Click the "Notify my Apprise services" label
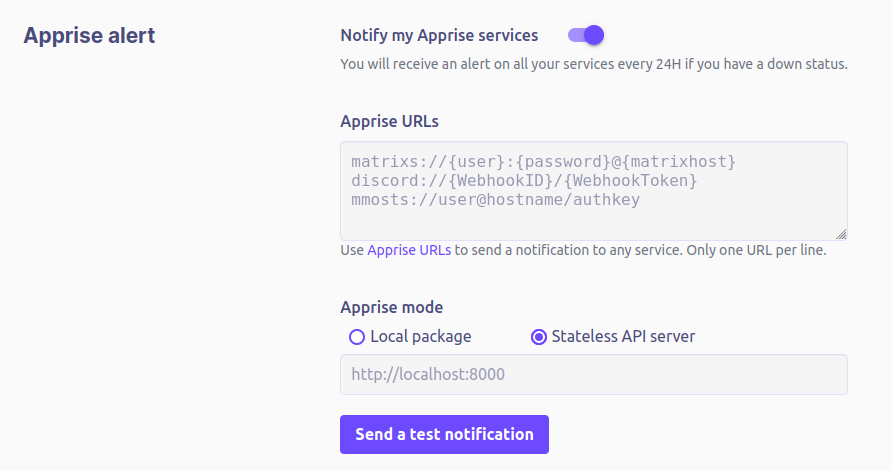Viewport: 892px width, 471px height. point(439,35)
